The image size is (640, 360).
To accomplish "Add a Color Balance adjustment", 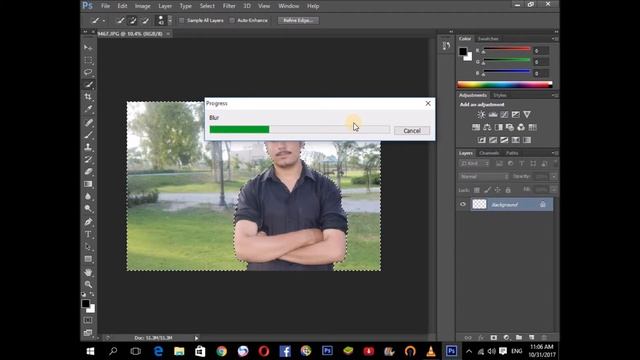I will (487, 127).
